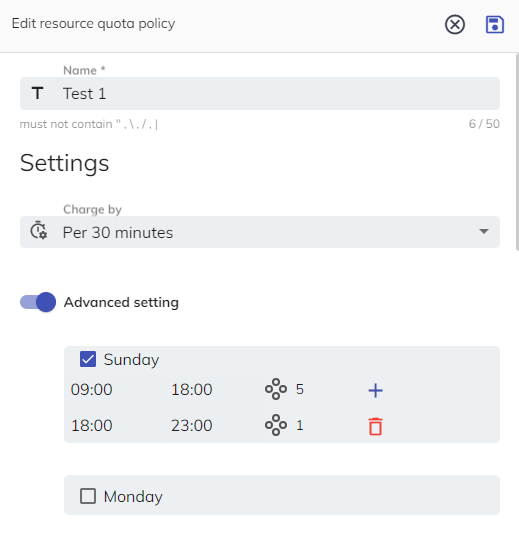Image resolution: width=519 pixels, height=546 pixels.
Task: Click the save floppy disk icon
Action: pyautogui.click(x=495, y=25)
